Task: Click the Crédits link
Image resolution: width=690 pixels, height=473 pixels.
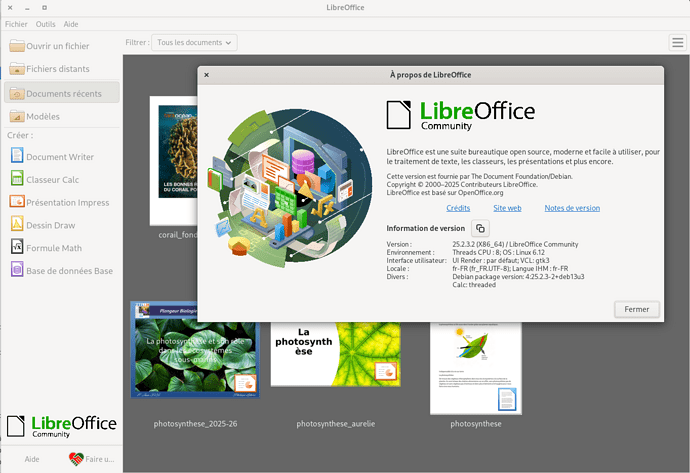Action: click(458, 208)
